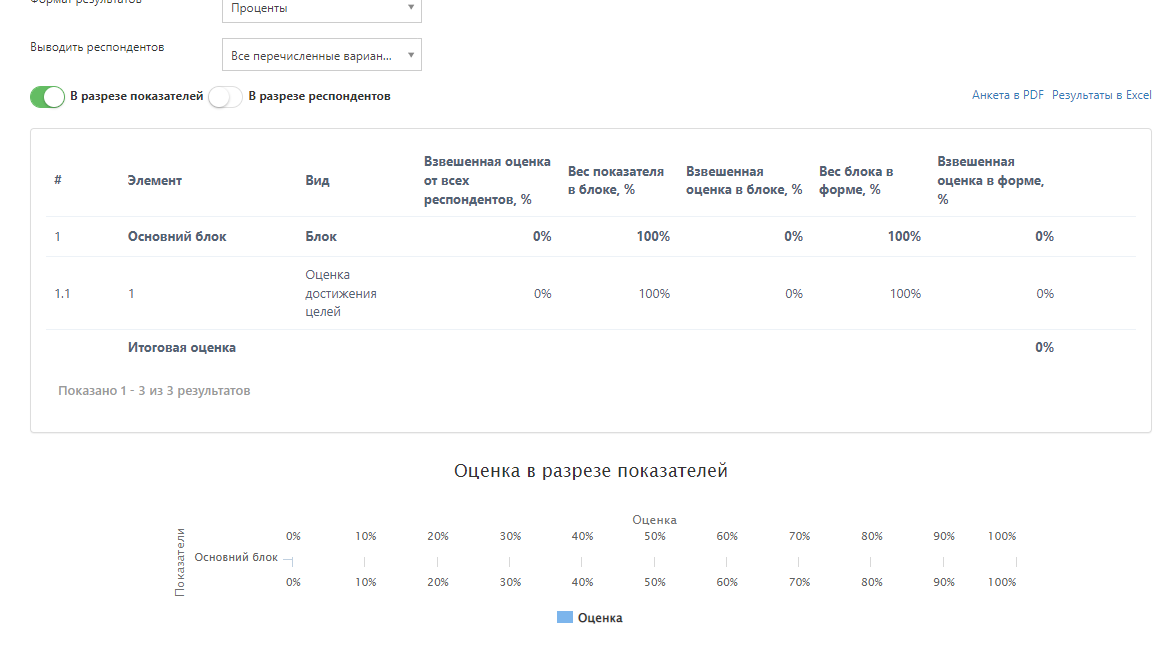Click "Основний блок" label on chart axis
This screenshot has height=657, width=1176.
point(236,557)
